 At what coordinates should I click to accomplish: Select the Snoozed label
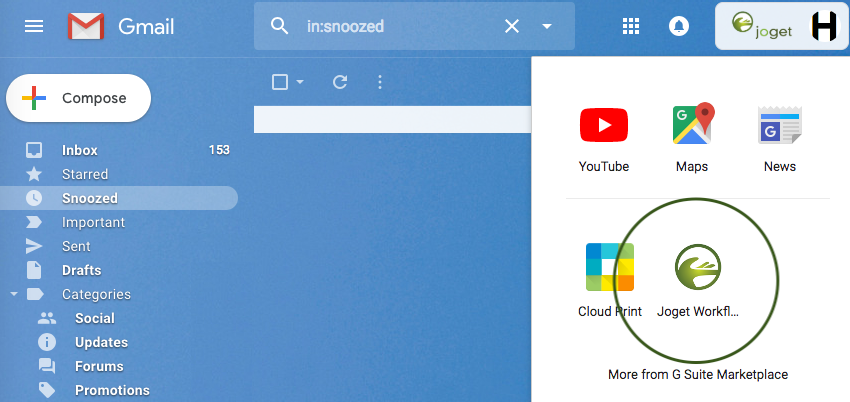point(89,198)
